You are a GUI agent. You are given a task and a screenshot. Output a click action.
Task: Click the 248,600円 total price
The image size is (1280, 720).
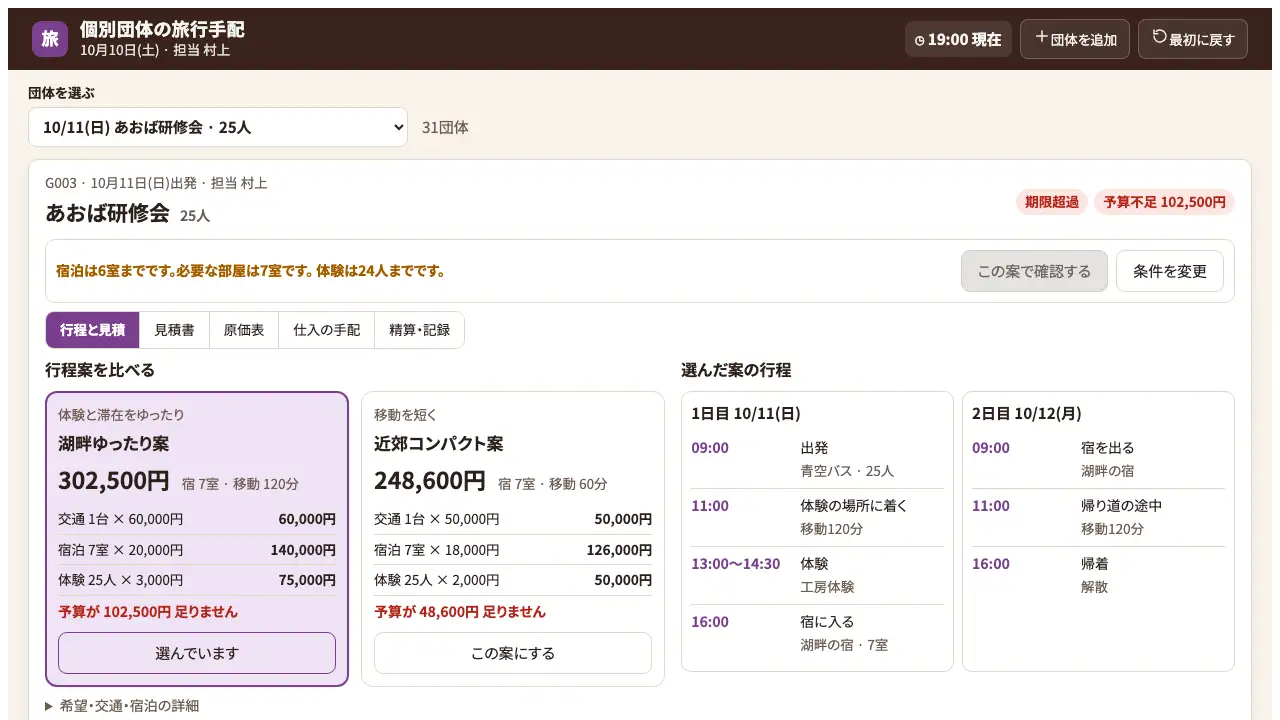click(x=429, y=481)
